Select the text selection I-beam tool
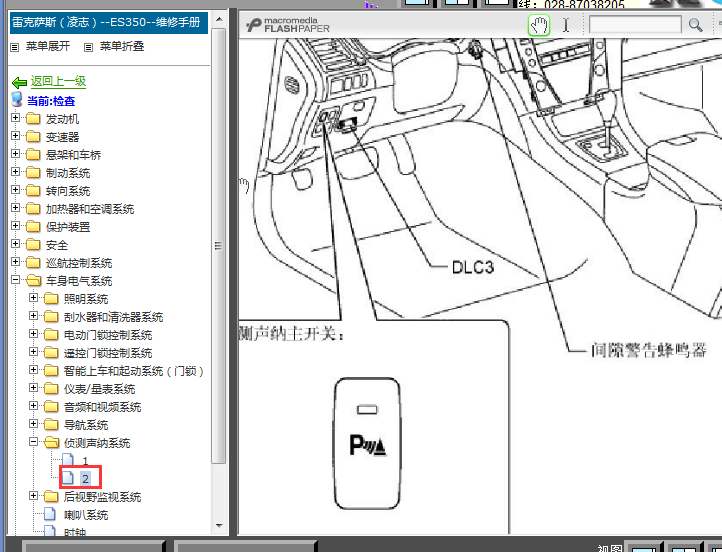The width and height of the screenshot is (722, 552). 566,25
